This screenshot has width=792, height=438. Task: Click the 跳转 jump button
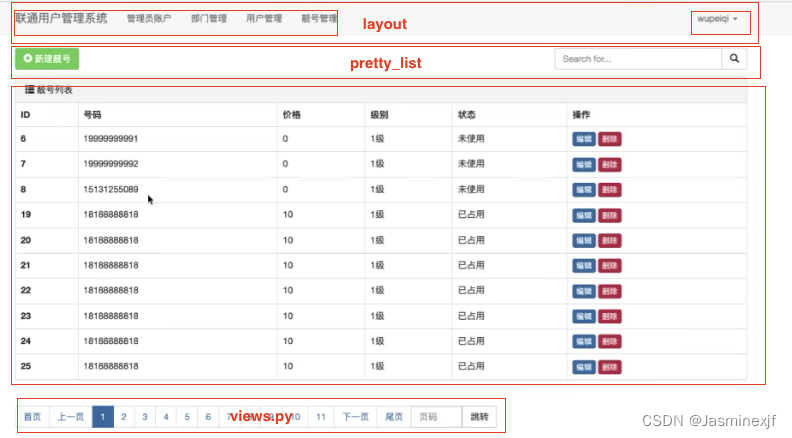479,417
